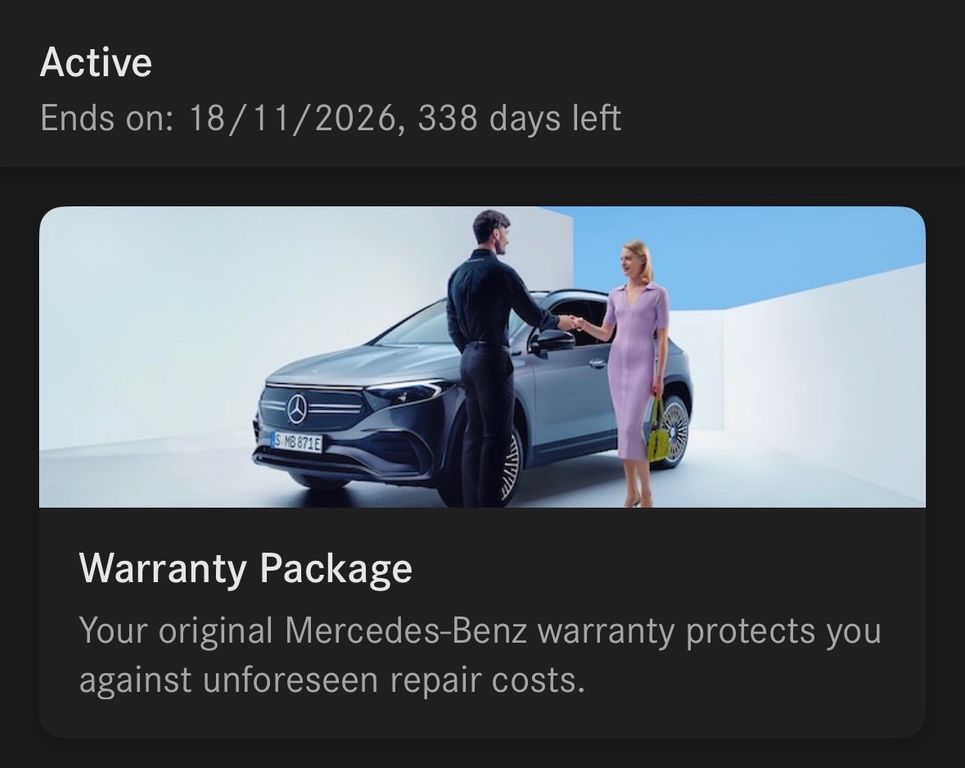This screenshot has height=768, width=965.
Task: Tap the green handbag in the image
Action: (658, 431)
